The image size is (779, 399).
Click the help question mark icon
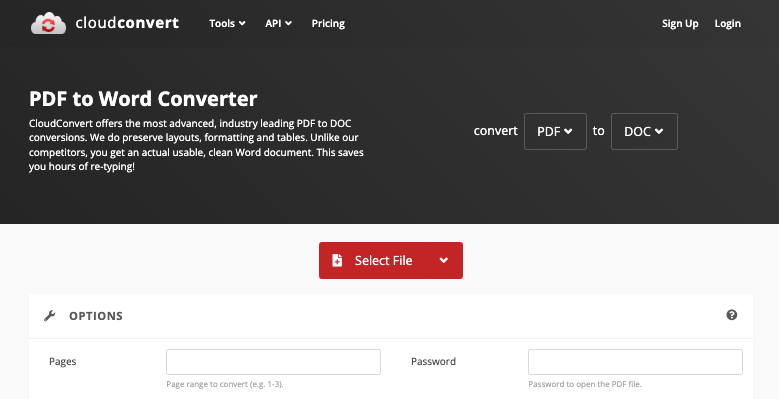731,315
